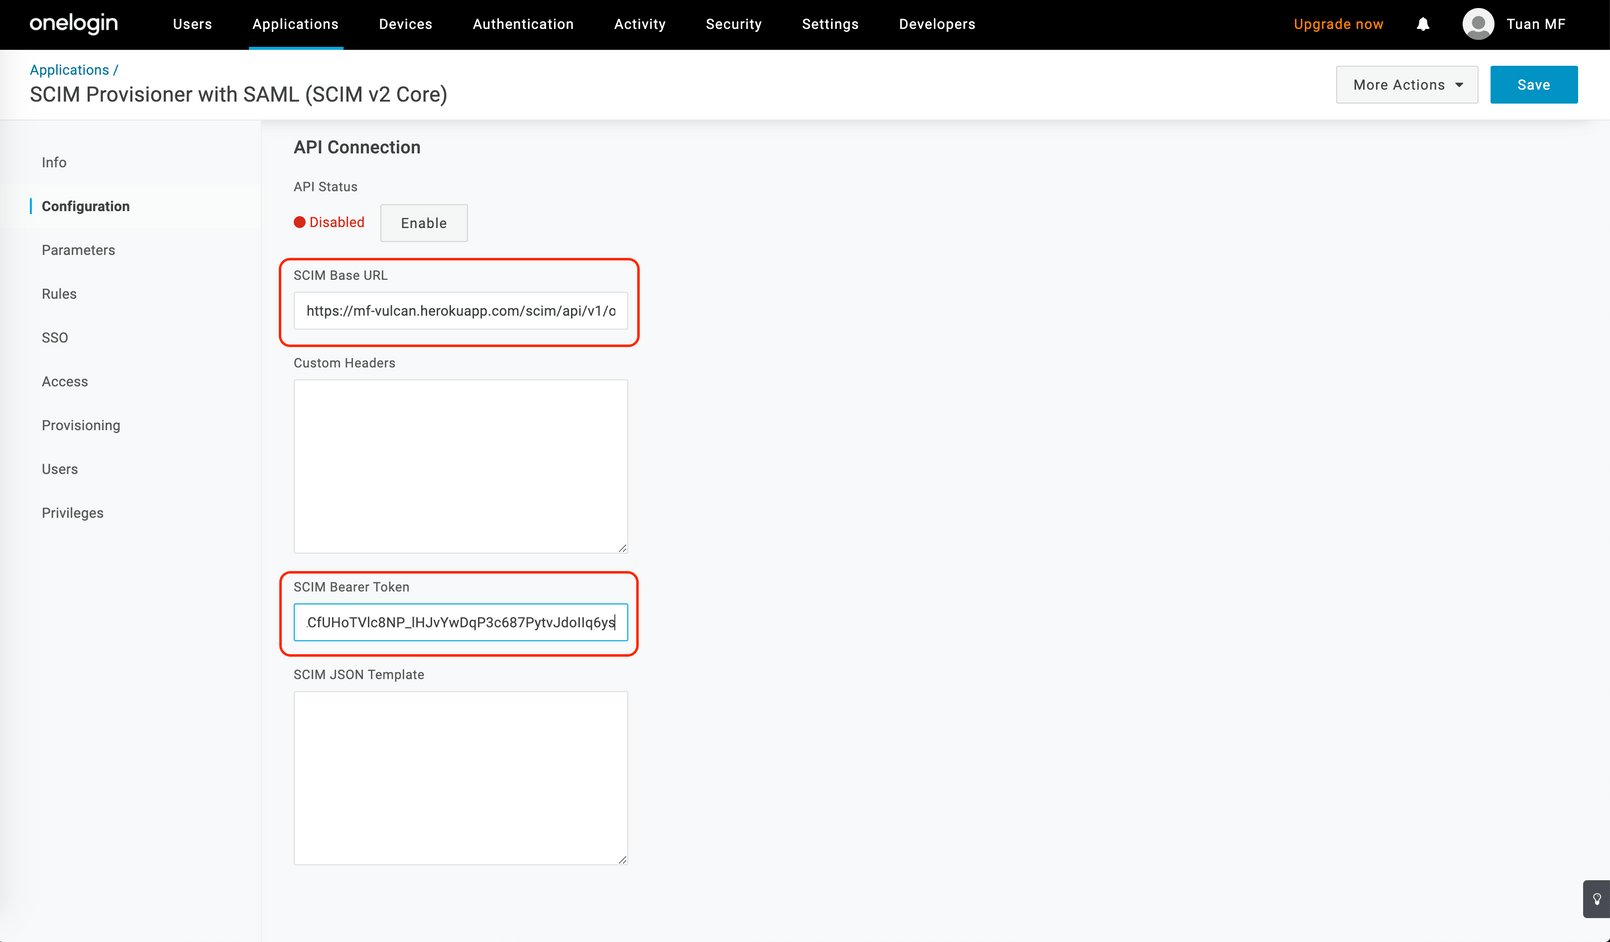The width and height of the screenshot is (1610, 942).
Task: Open the Tuan MF account menu
Action: 1536,24
